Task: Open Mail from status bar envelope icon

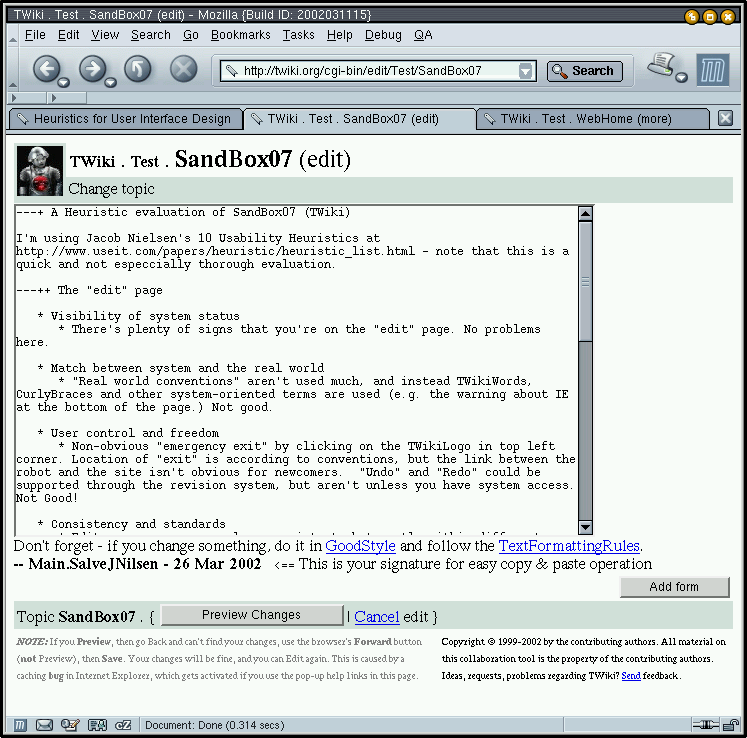Action: point(44,725)
